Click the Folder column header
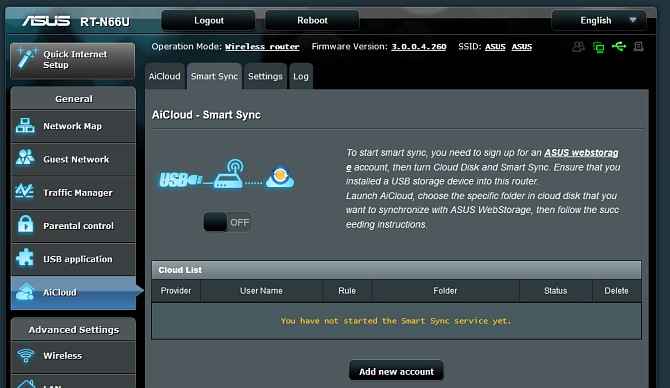The height and width of the screenshot is (388, 670). pos(445,291)
